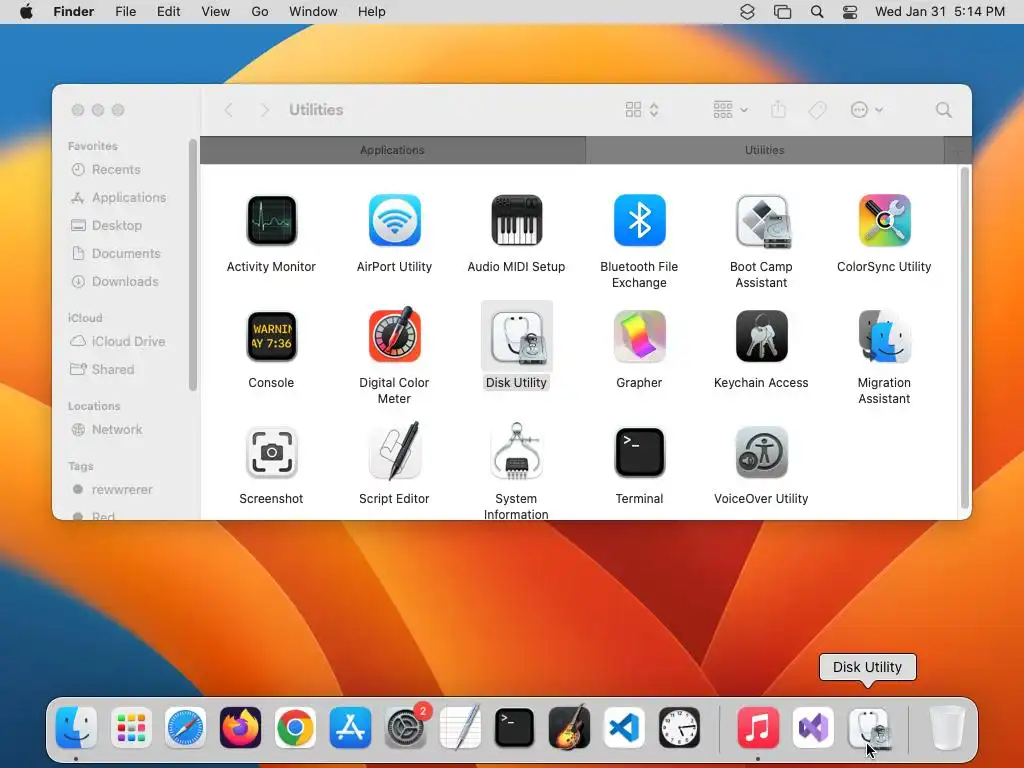Select the Console app icon
The width and height of the screenshot is (1024, 768).
tap(271, 336)
